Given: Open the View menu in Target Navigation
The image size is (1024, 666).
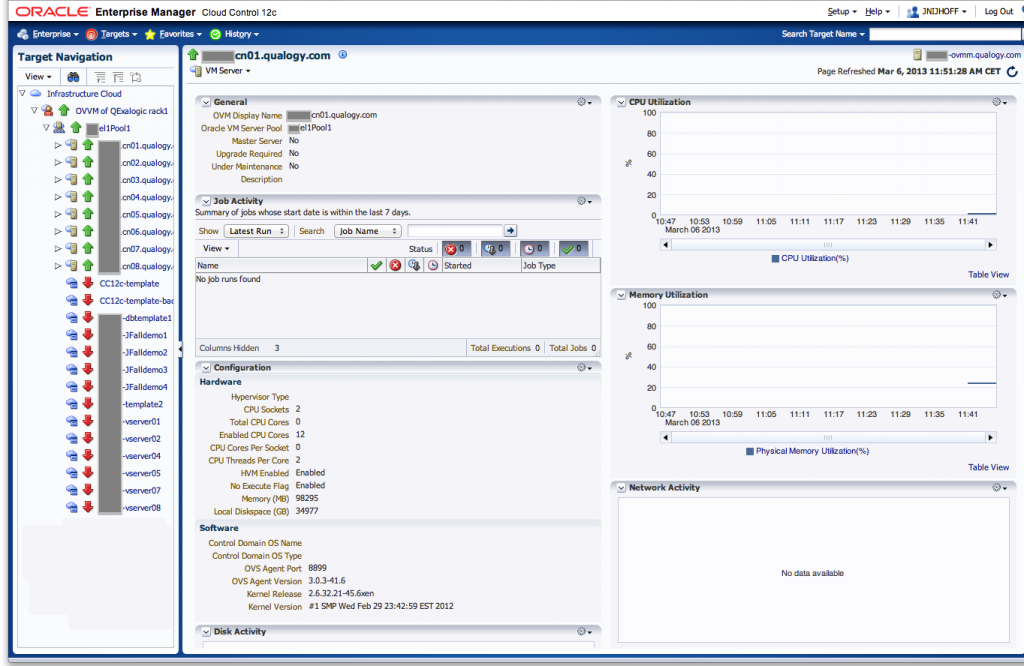Looking at the screenshot, I should (x=38, y=77).
